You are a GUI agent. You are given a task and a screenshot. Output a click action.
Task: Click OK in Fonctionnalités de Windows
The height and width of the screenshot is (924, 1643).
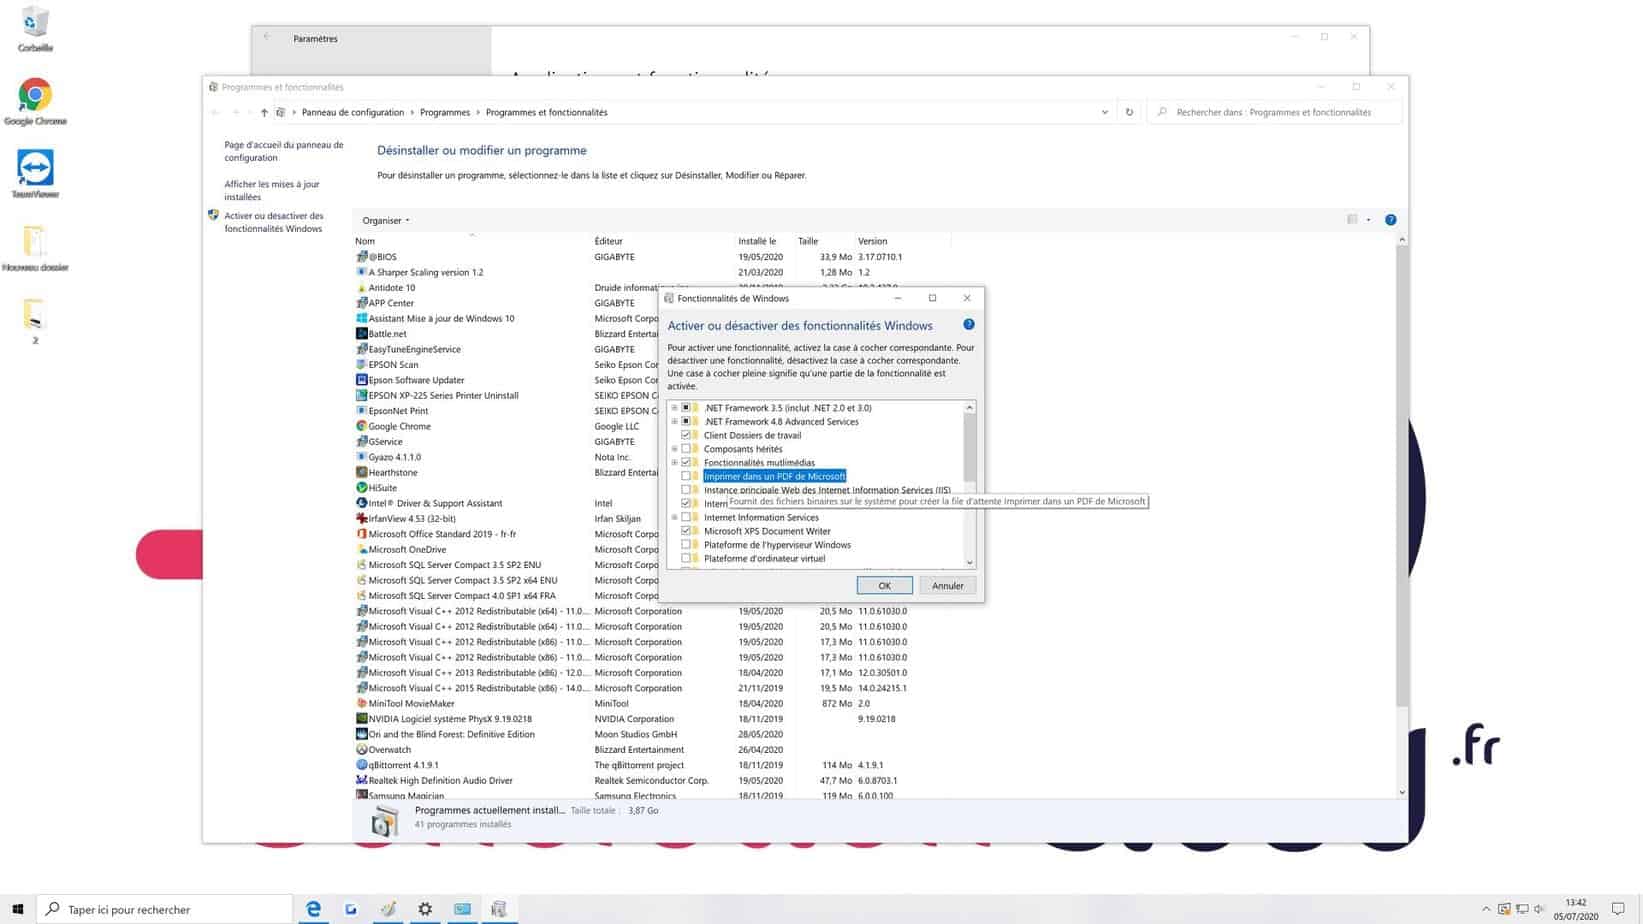point(884,586)
